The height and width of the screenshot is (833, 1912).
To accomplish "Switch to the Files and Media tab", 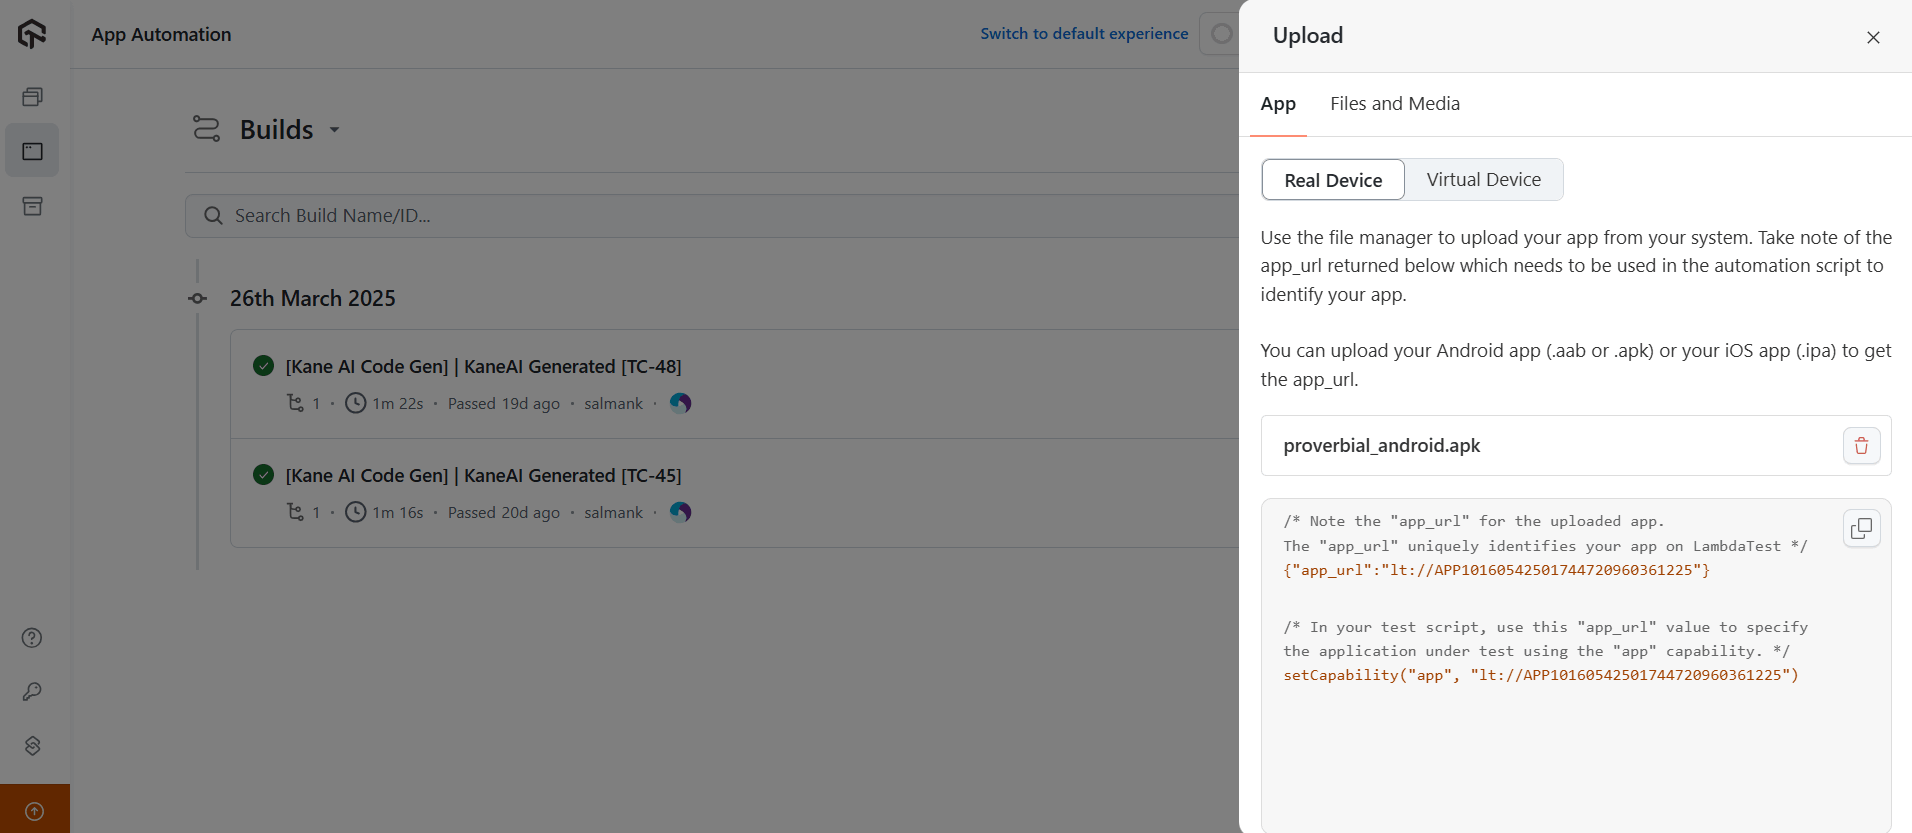I will [1394, 104].
